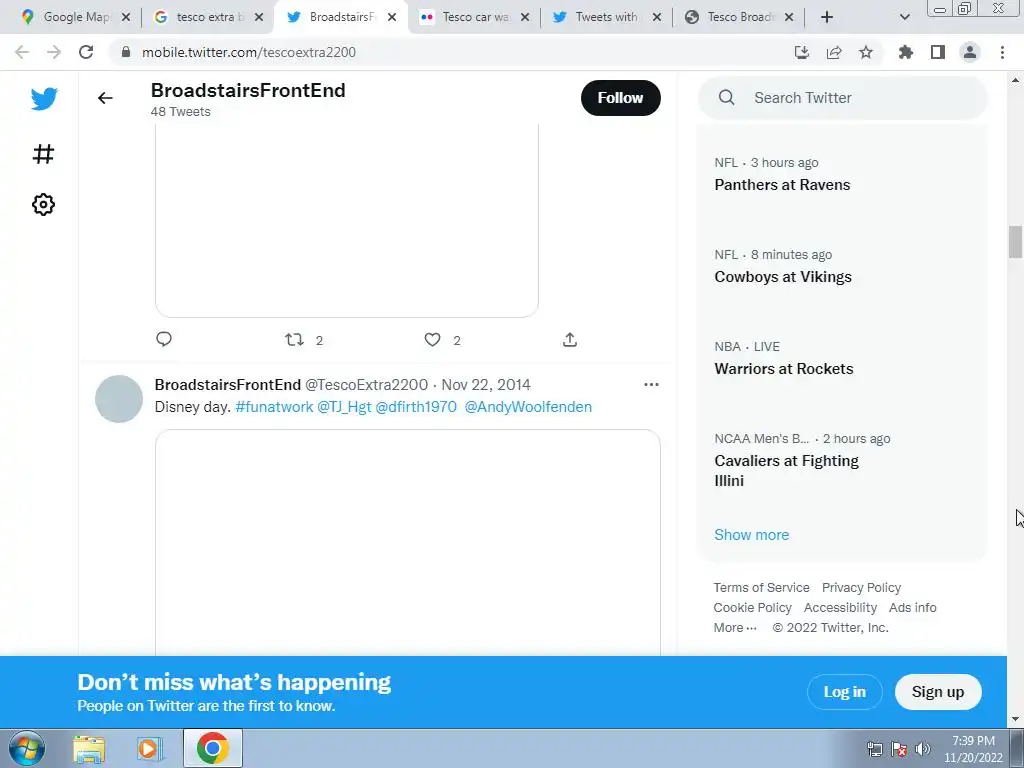Share this page from address bar
Viewport: 1024px width, 768px height.
834,52
